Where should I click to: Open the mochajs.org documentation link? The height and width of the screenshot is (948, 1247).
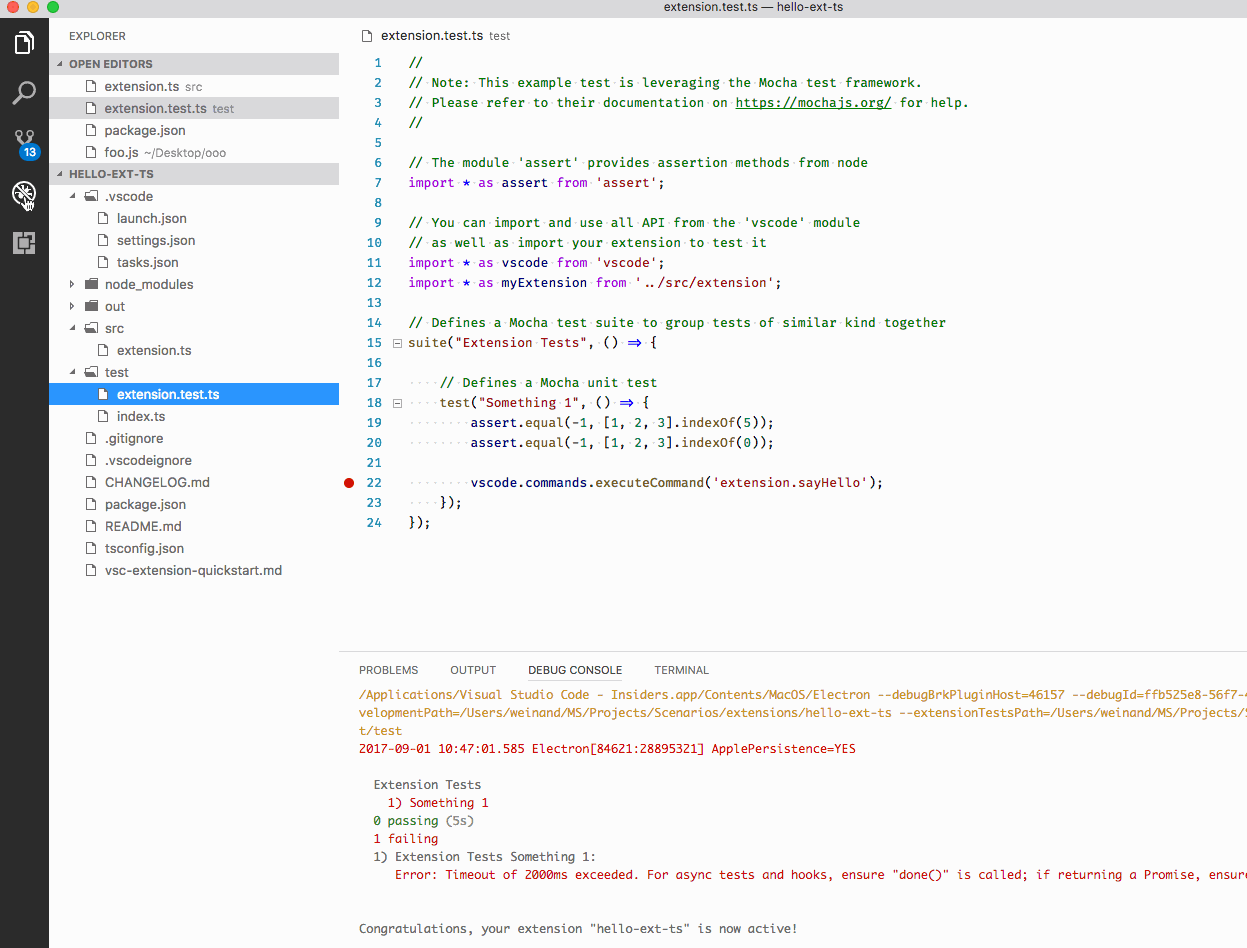point(813,102)
